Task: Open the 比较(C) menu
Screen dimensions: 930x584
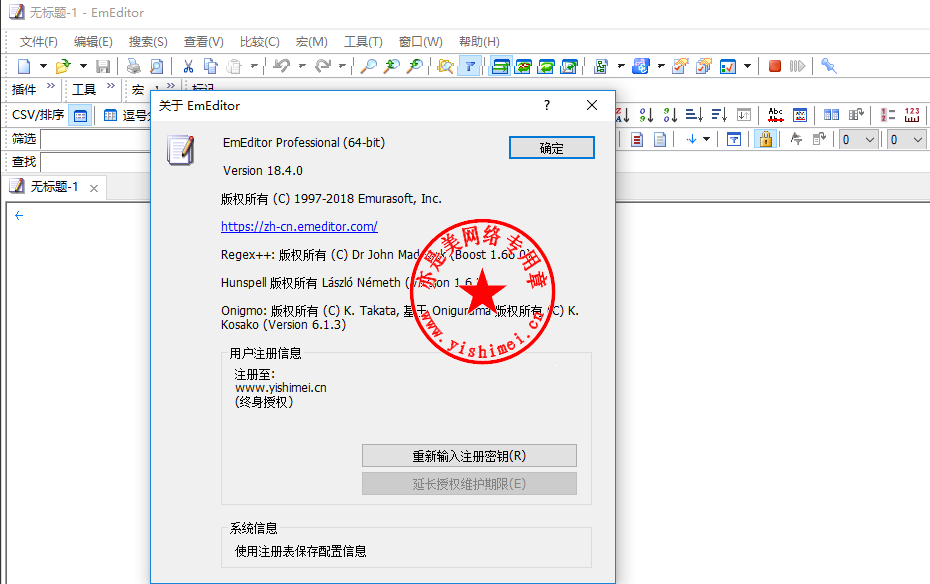Action: coord(260,42)
